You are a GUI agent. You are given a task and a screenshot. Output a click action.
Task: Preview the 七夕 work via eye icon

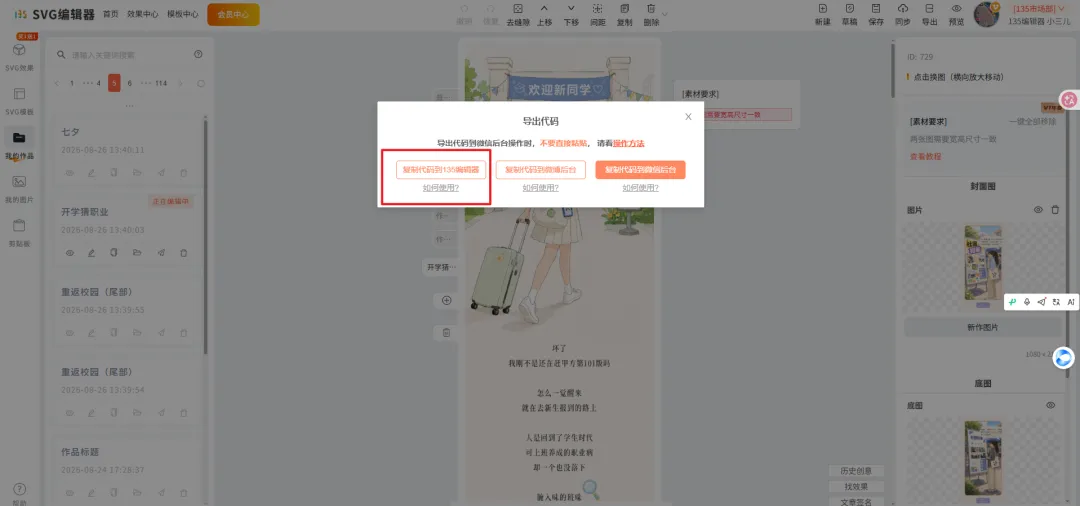pyautogui.click(x=70, y=173)
